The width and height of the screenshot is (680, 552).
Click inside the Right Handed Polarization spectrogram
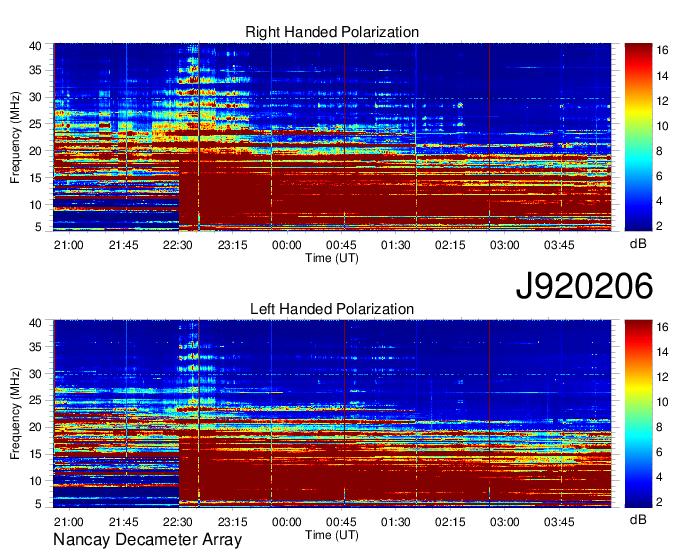(x=332, y=137)
